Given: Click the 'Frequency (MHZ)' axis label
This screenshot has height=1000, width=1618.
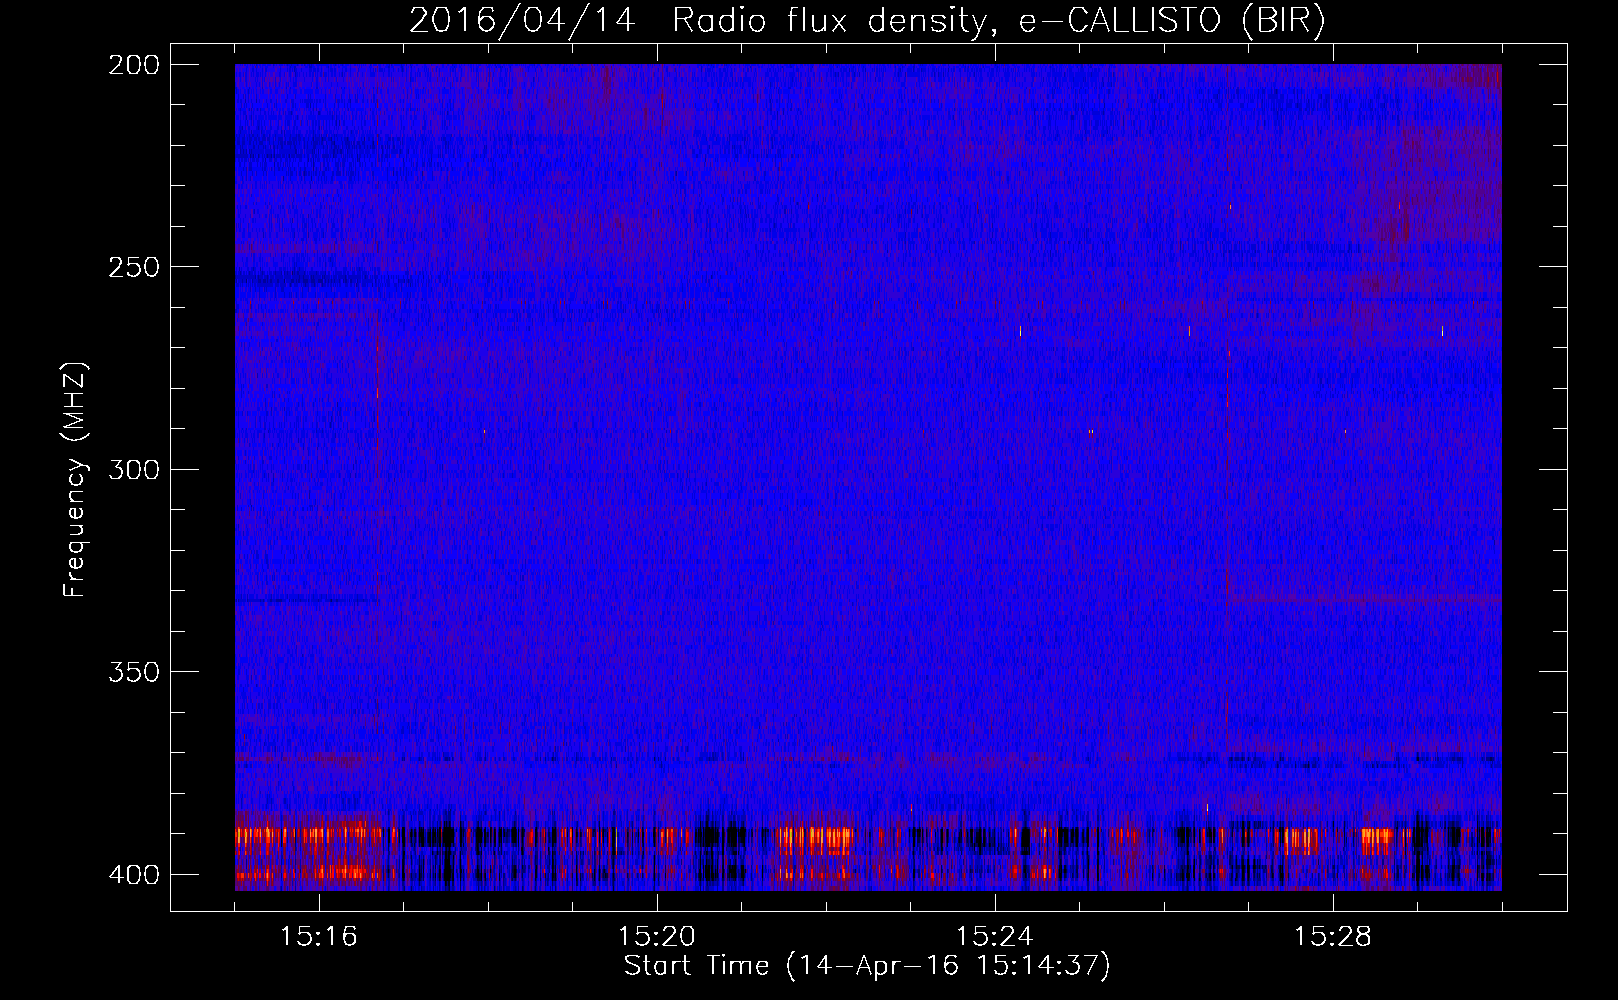Looking at the screenshot, I should (75, 479).
